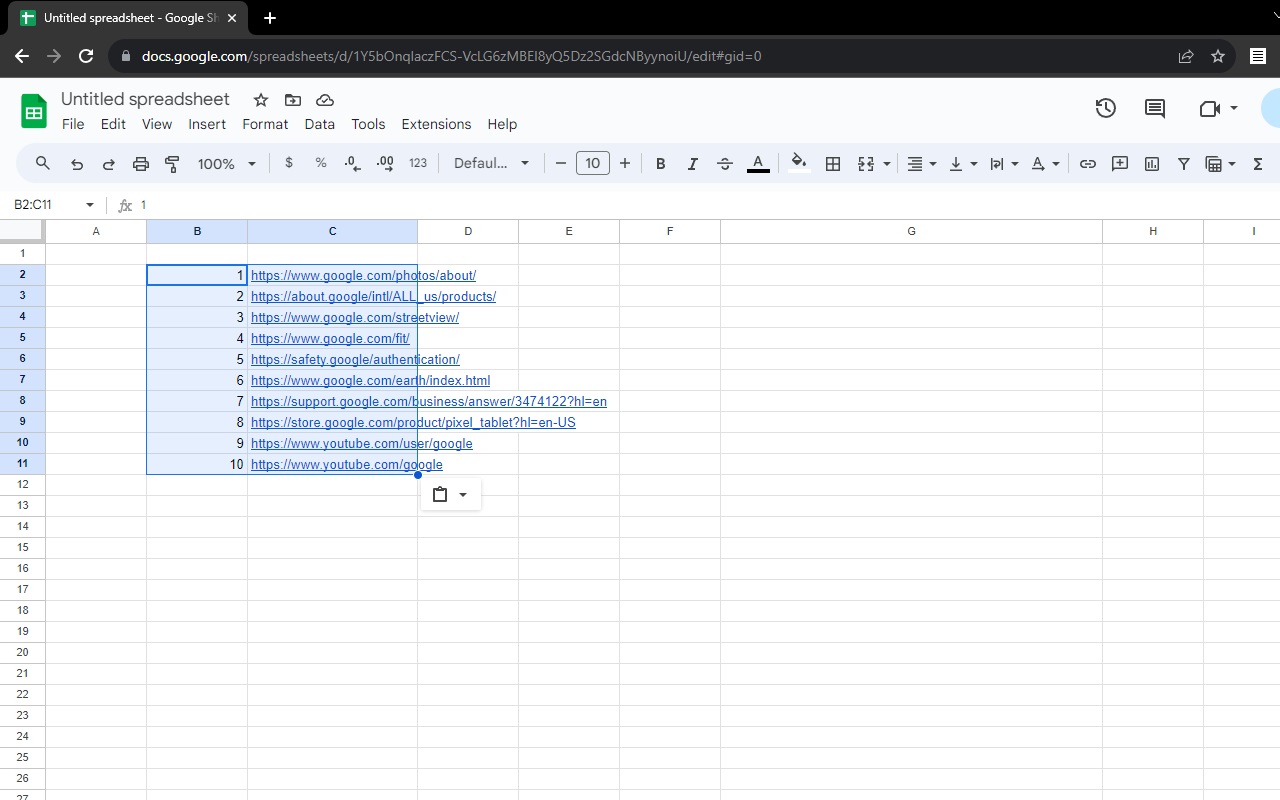Click the youtube.com/user/google link

tap(361, 443)
